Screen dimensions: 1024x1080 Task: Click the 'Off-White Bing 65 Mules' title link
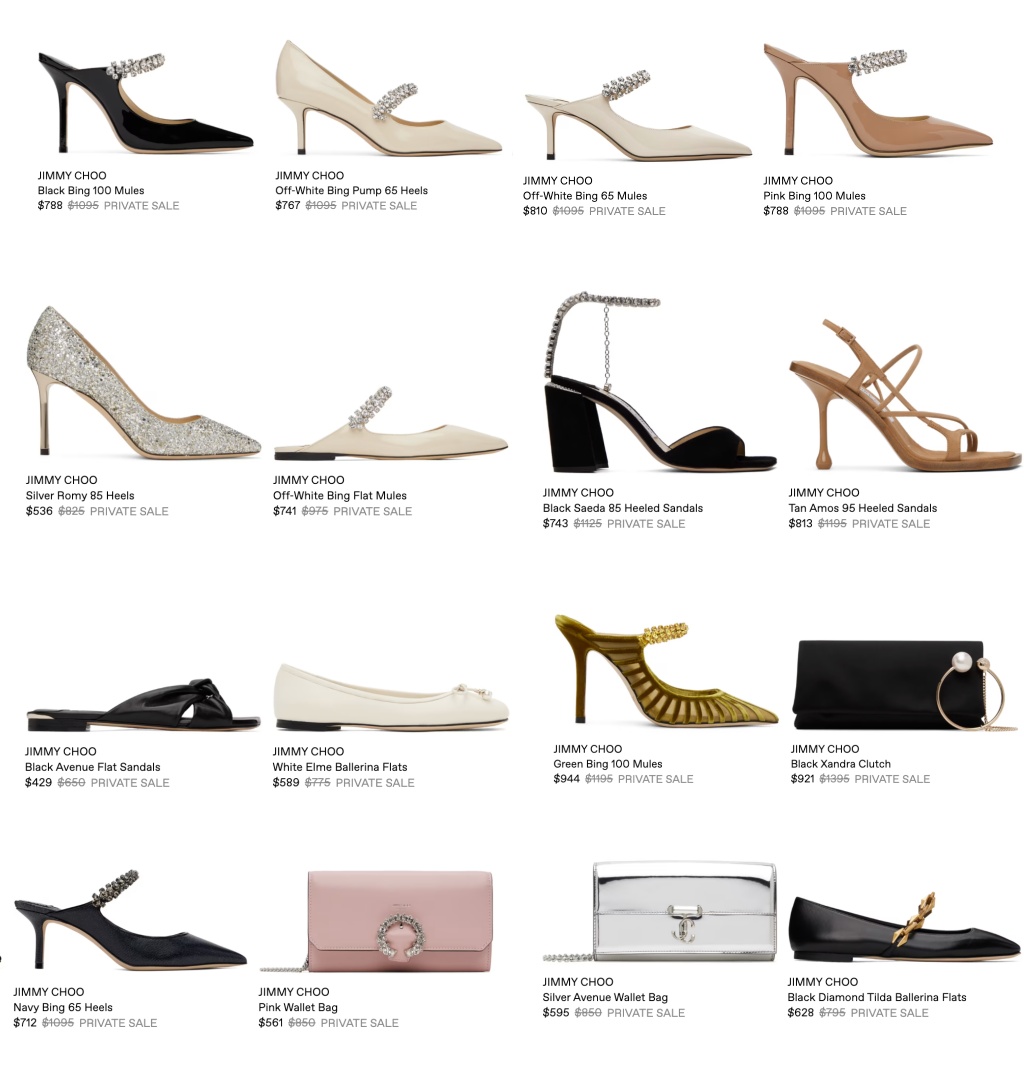585,196
